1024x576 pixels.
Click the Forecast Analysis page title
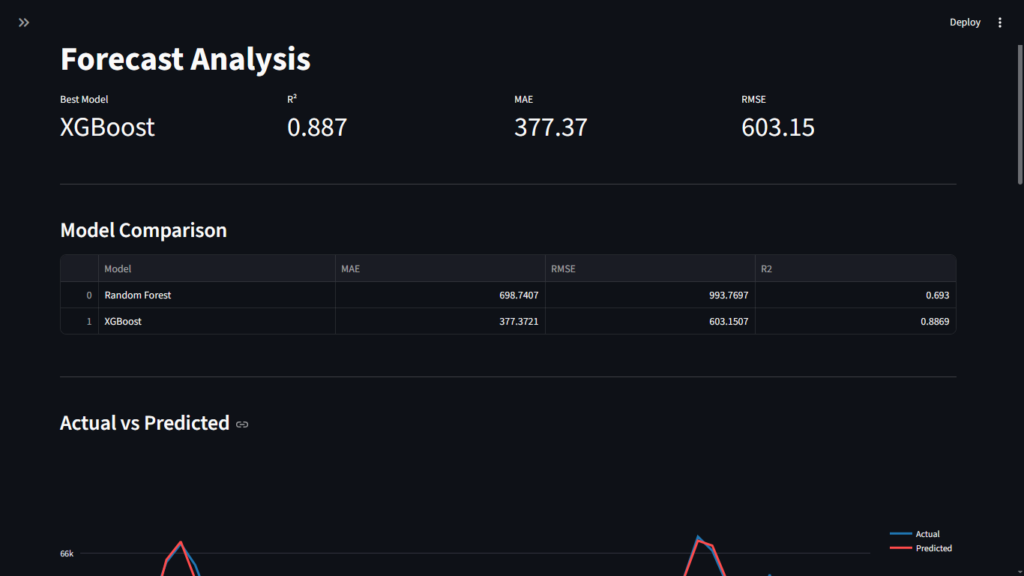(185, 59)
